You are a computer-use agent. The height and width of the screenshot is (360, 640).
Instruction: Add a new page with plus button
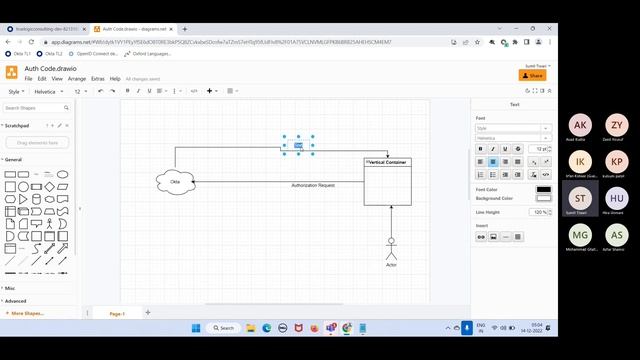(148, 313)
